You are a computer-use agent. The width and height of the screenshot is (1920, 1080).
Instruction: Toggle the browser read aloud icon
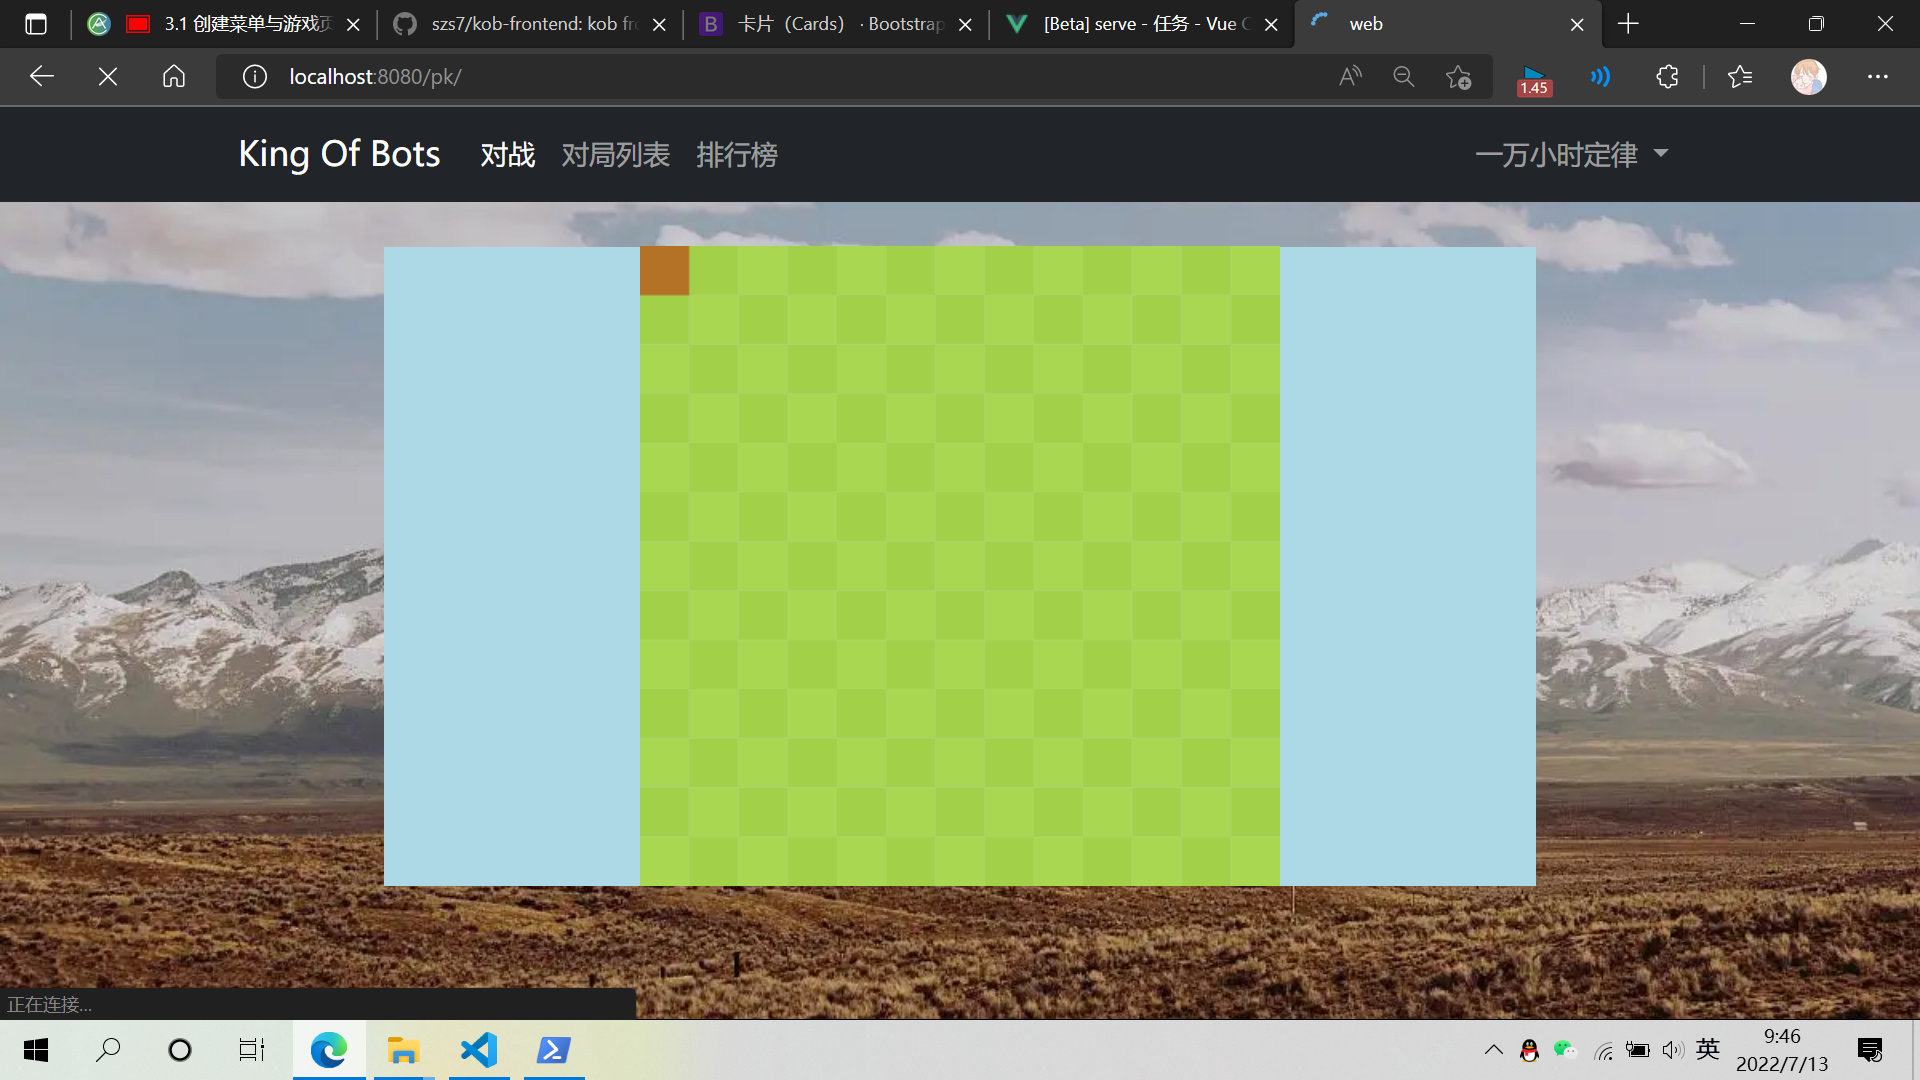coord(1350,76)
